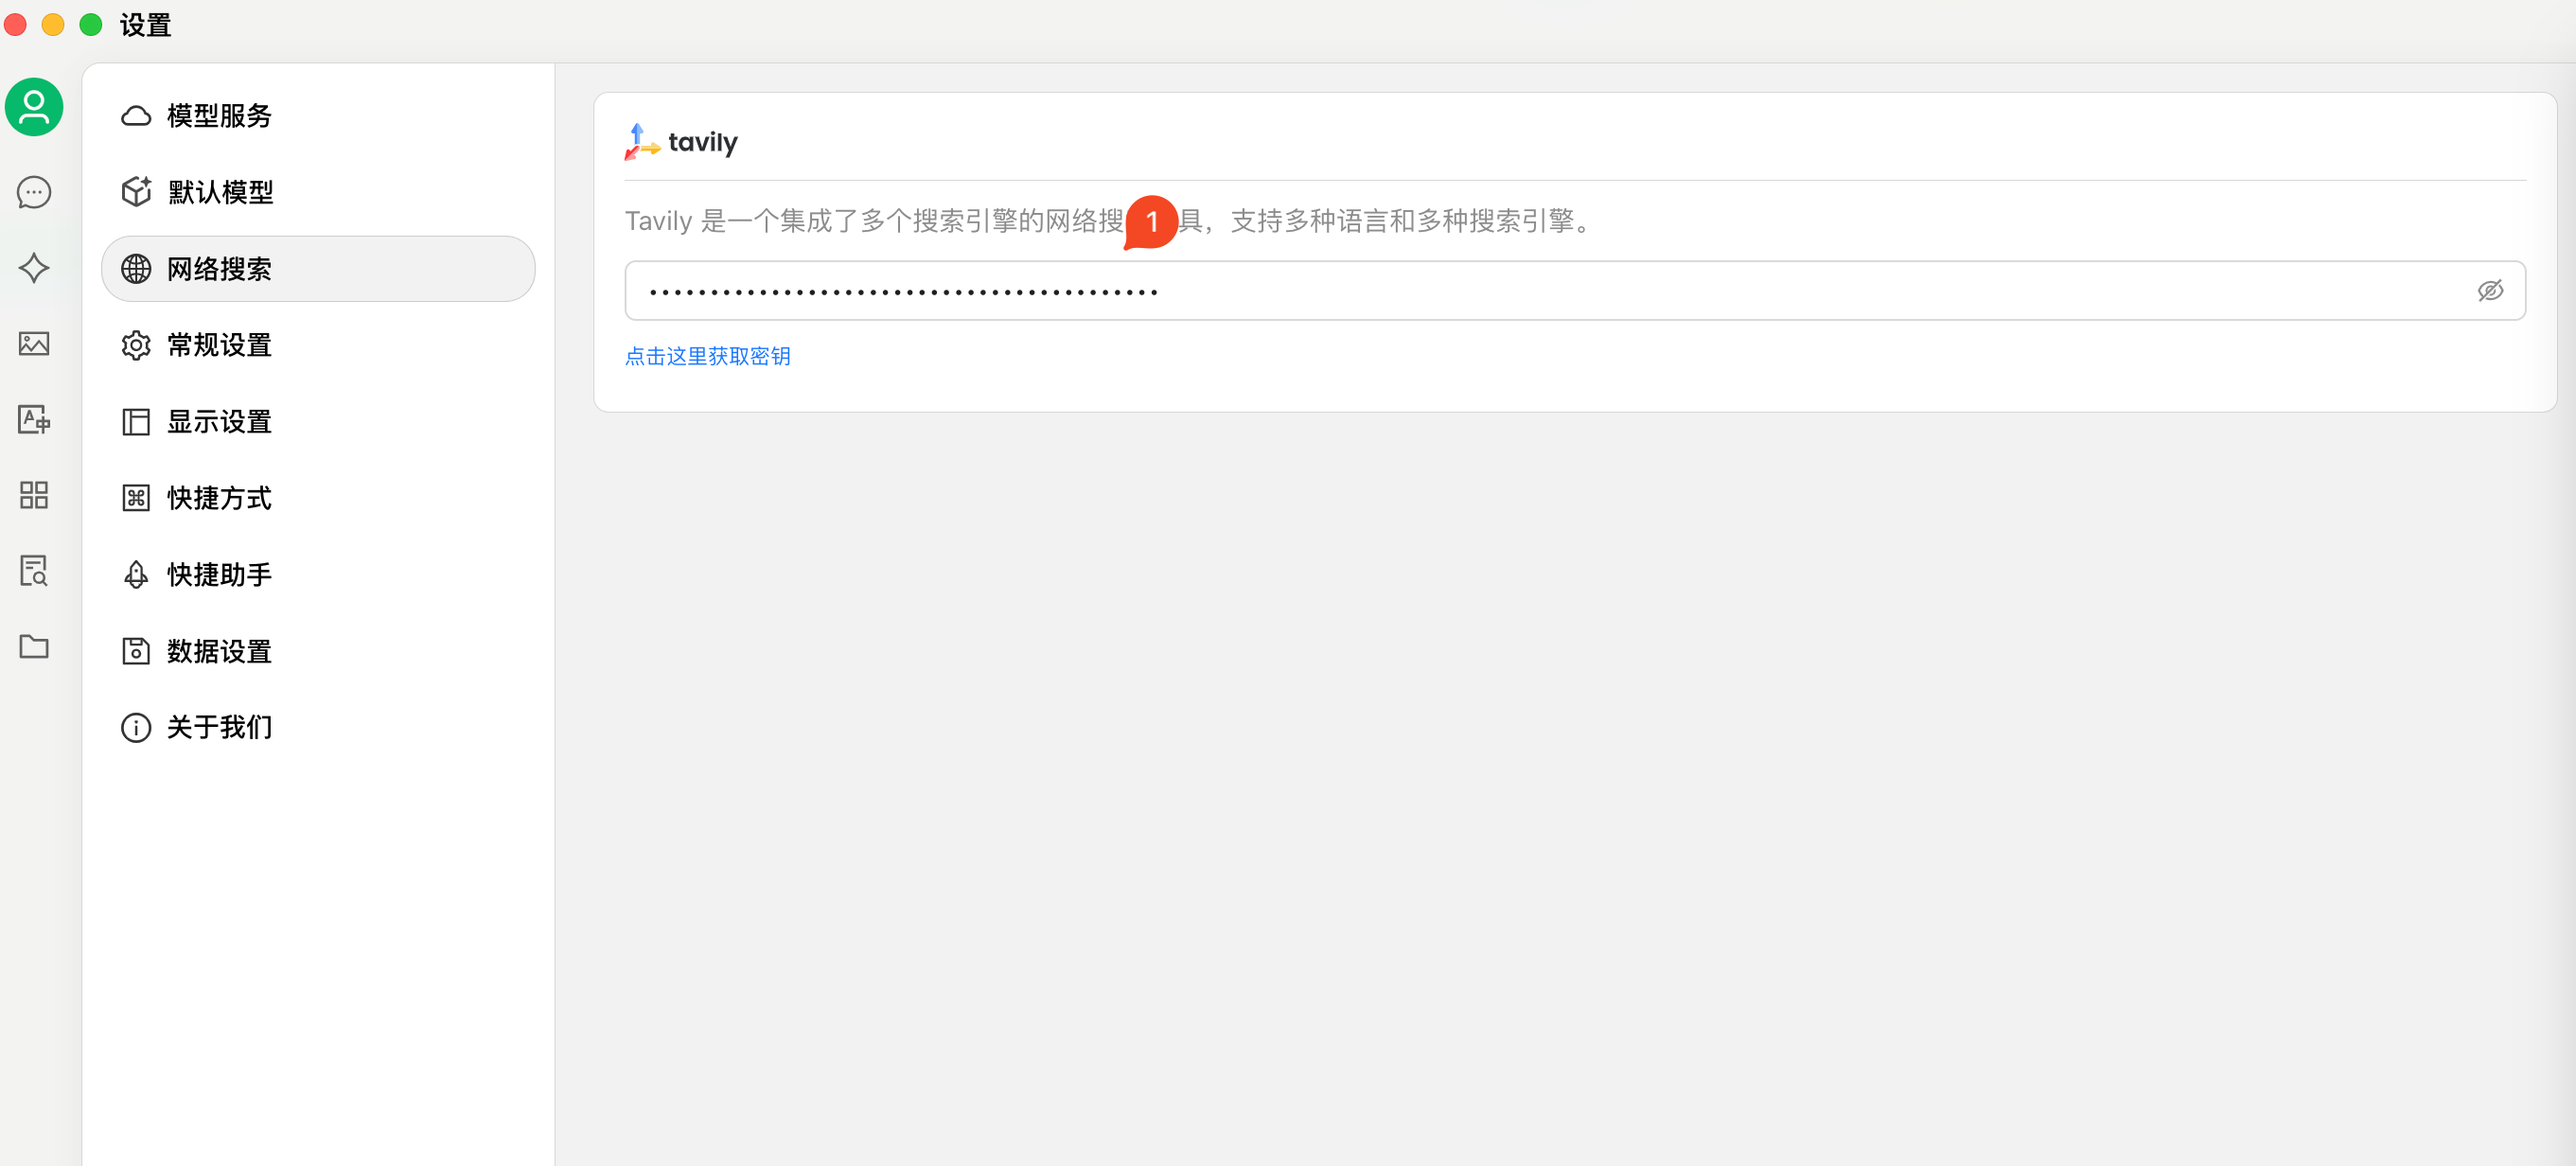Open 显示设置 settings section

click(219, 422)
